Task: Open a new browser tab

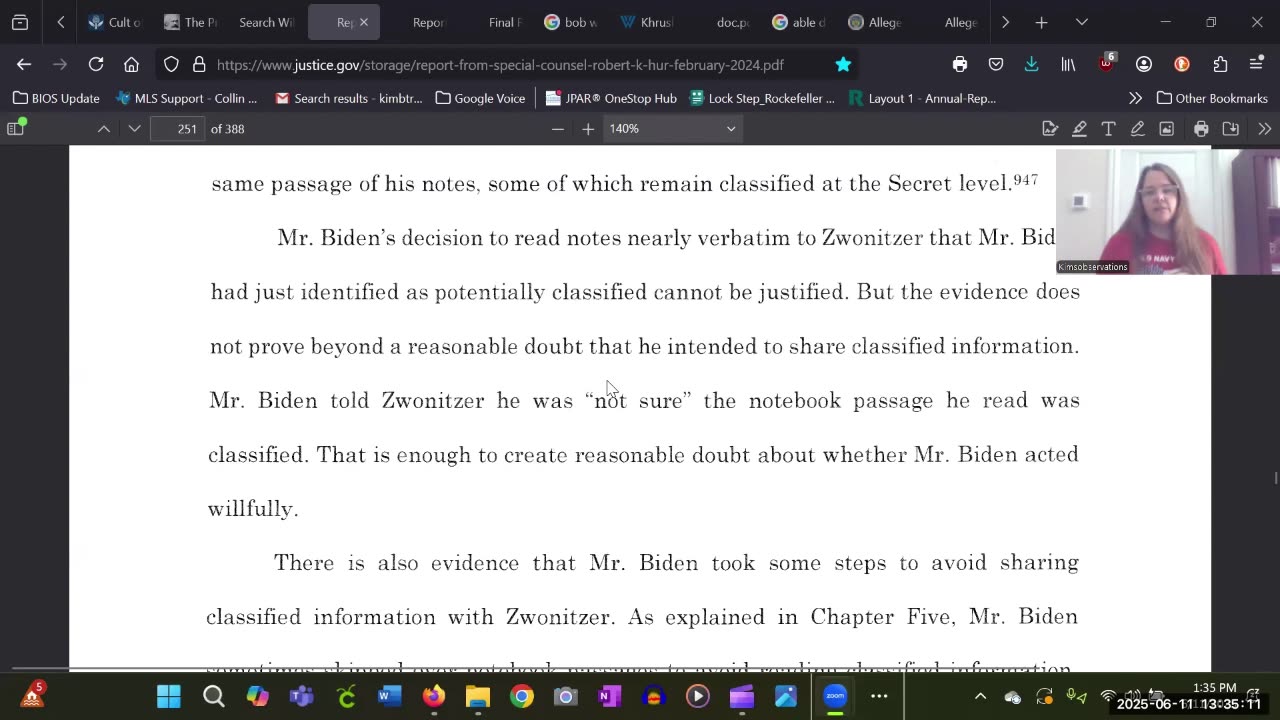Action: 1041,22
